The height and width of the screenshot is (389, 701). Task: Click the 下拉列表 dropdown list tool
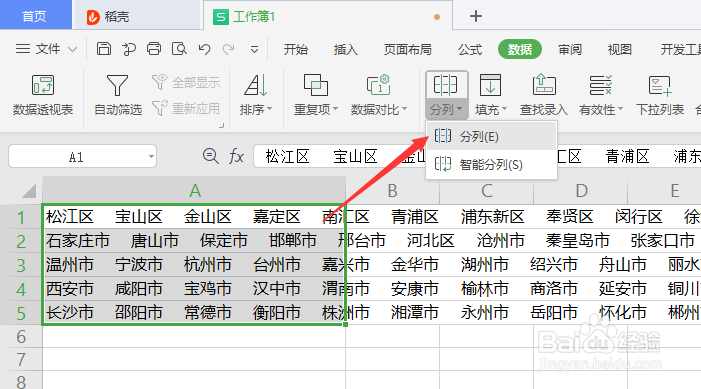(660, 95)
